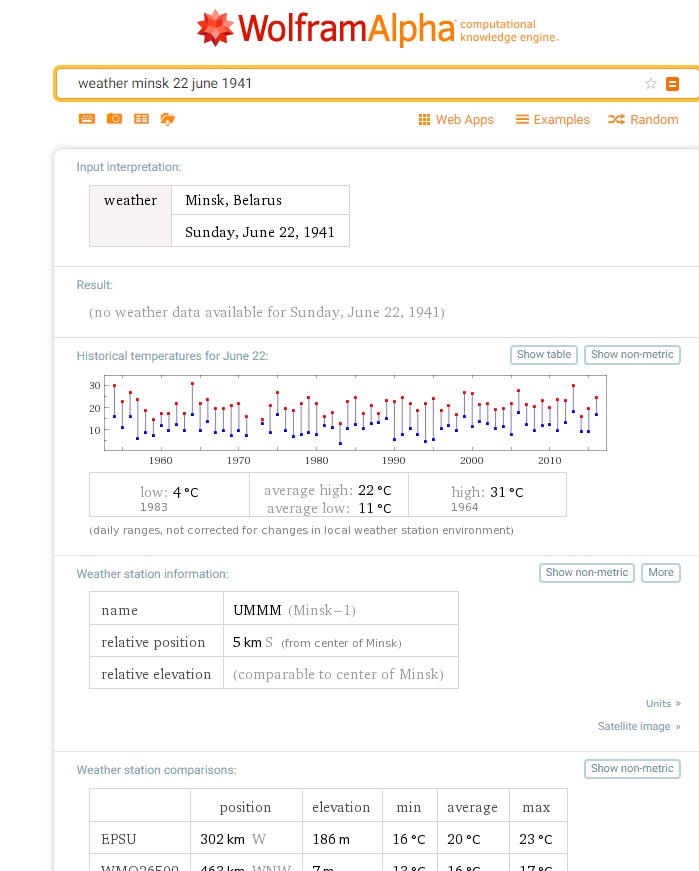Favorite this query with the star icon
The height and width of the screenshot is (871, 699).
coord(651,84)
